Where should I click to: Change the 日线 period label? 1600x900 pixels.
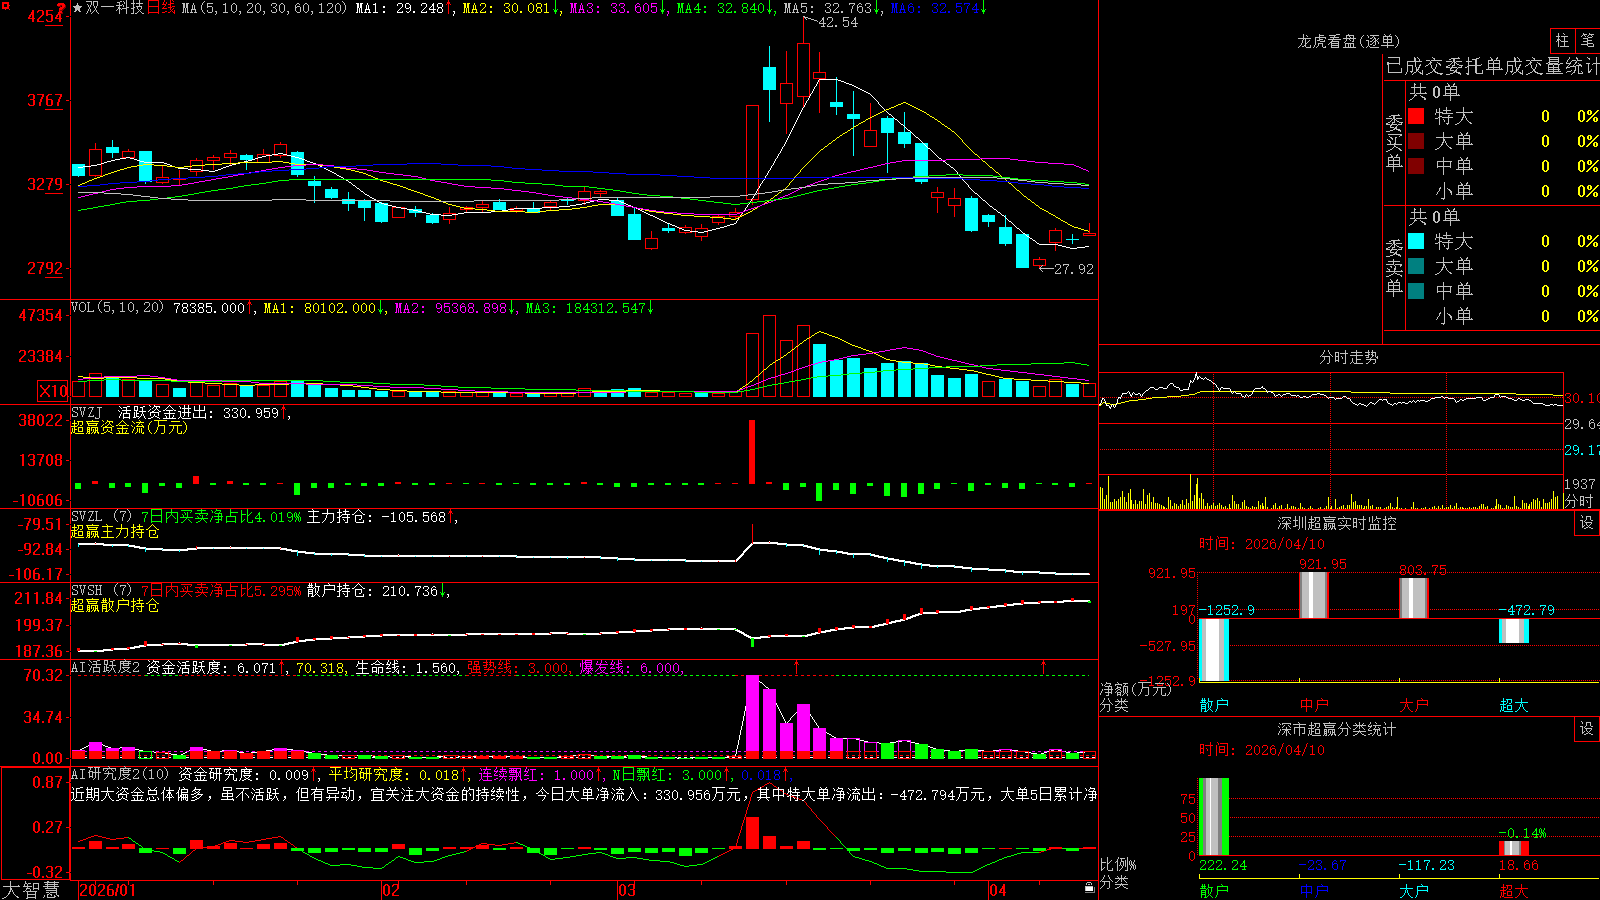tap(161, 8)
